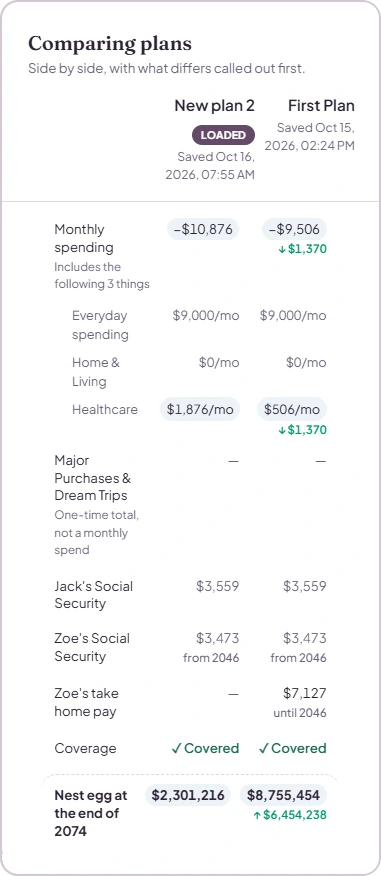Click the Saved Oct 15, 2026 timestamp
This screenshot has height=876, width=381.
point(309,136)
